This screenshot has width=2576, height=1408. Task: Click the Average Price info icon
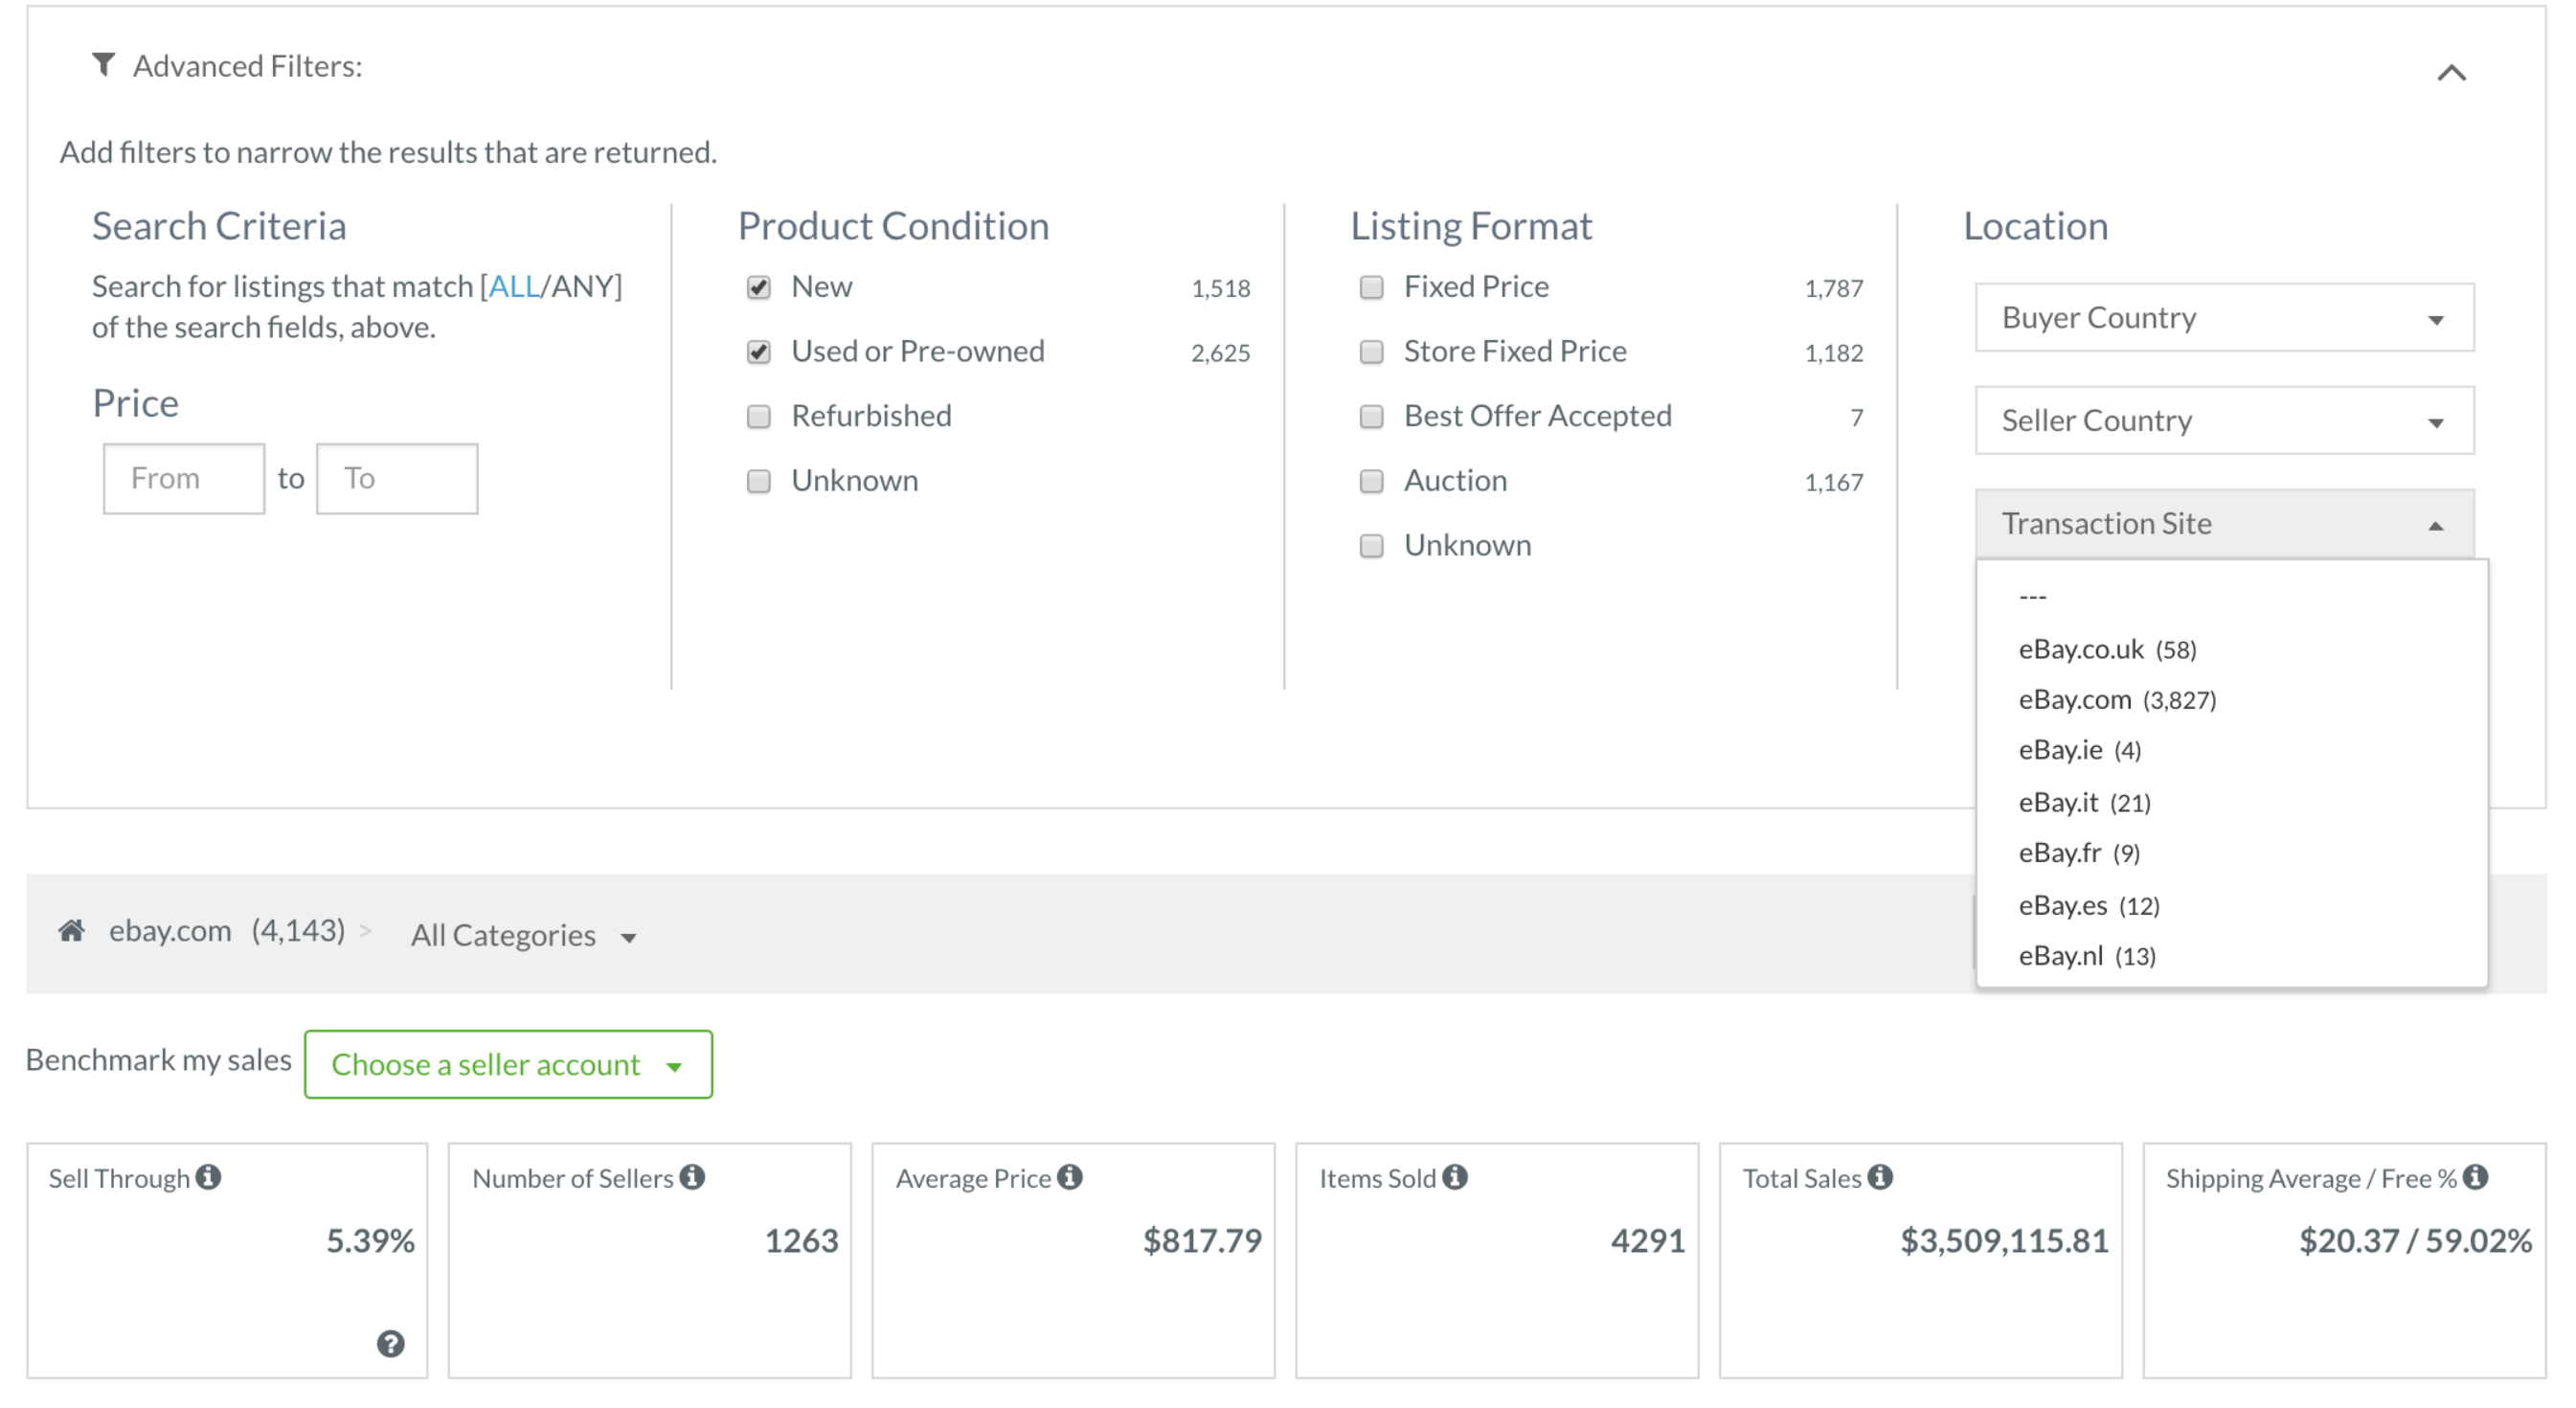(x=1069, y=1177)
